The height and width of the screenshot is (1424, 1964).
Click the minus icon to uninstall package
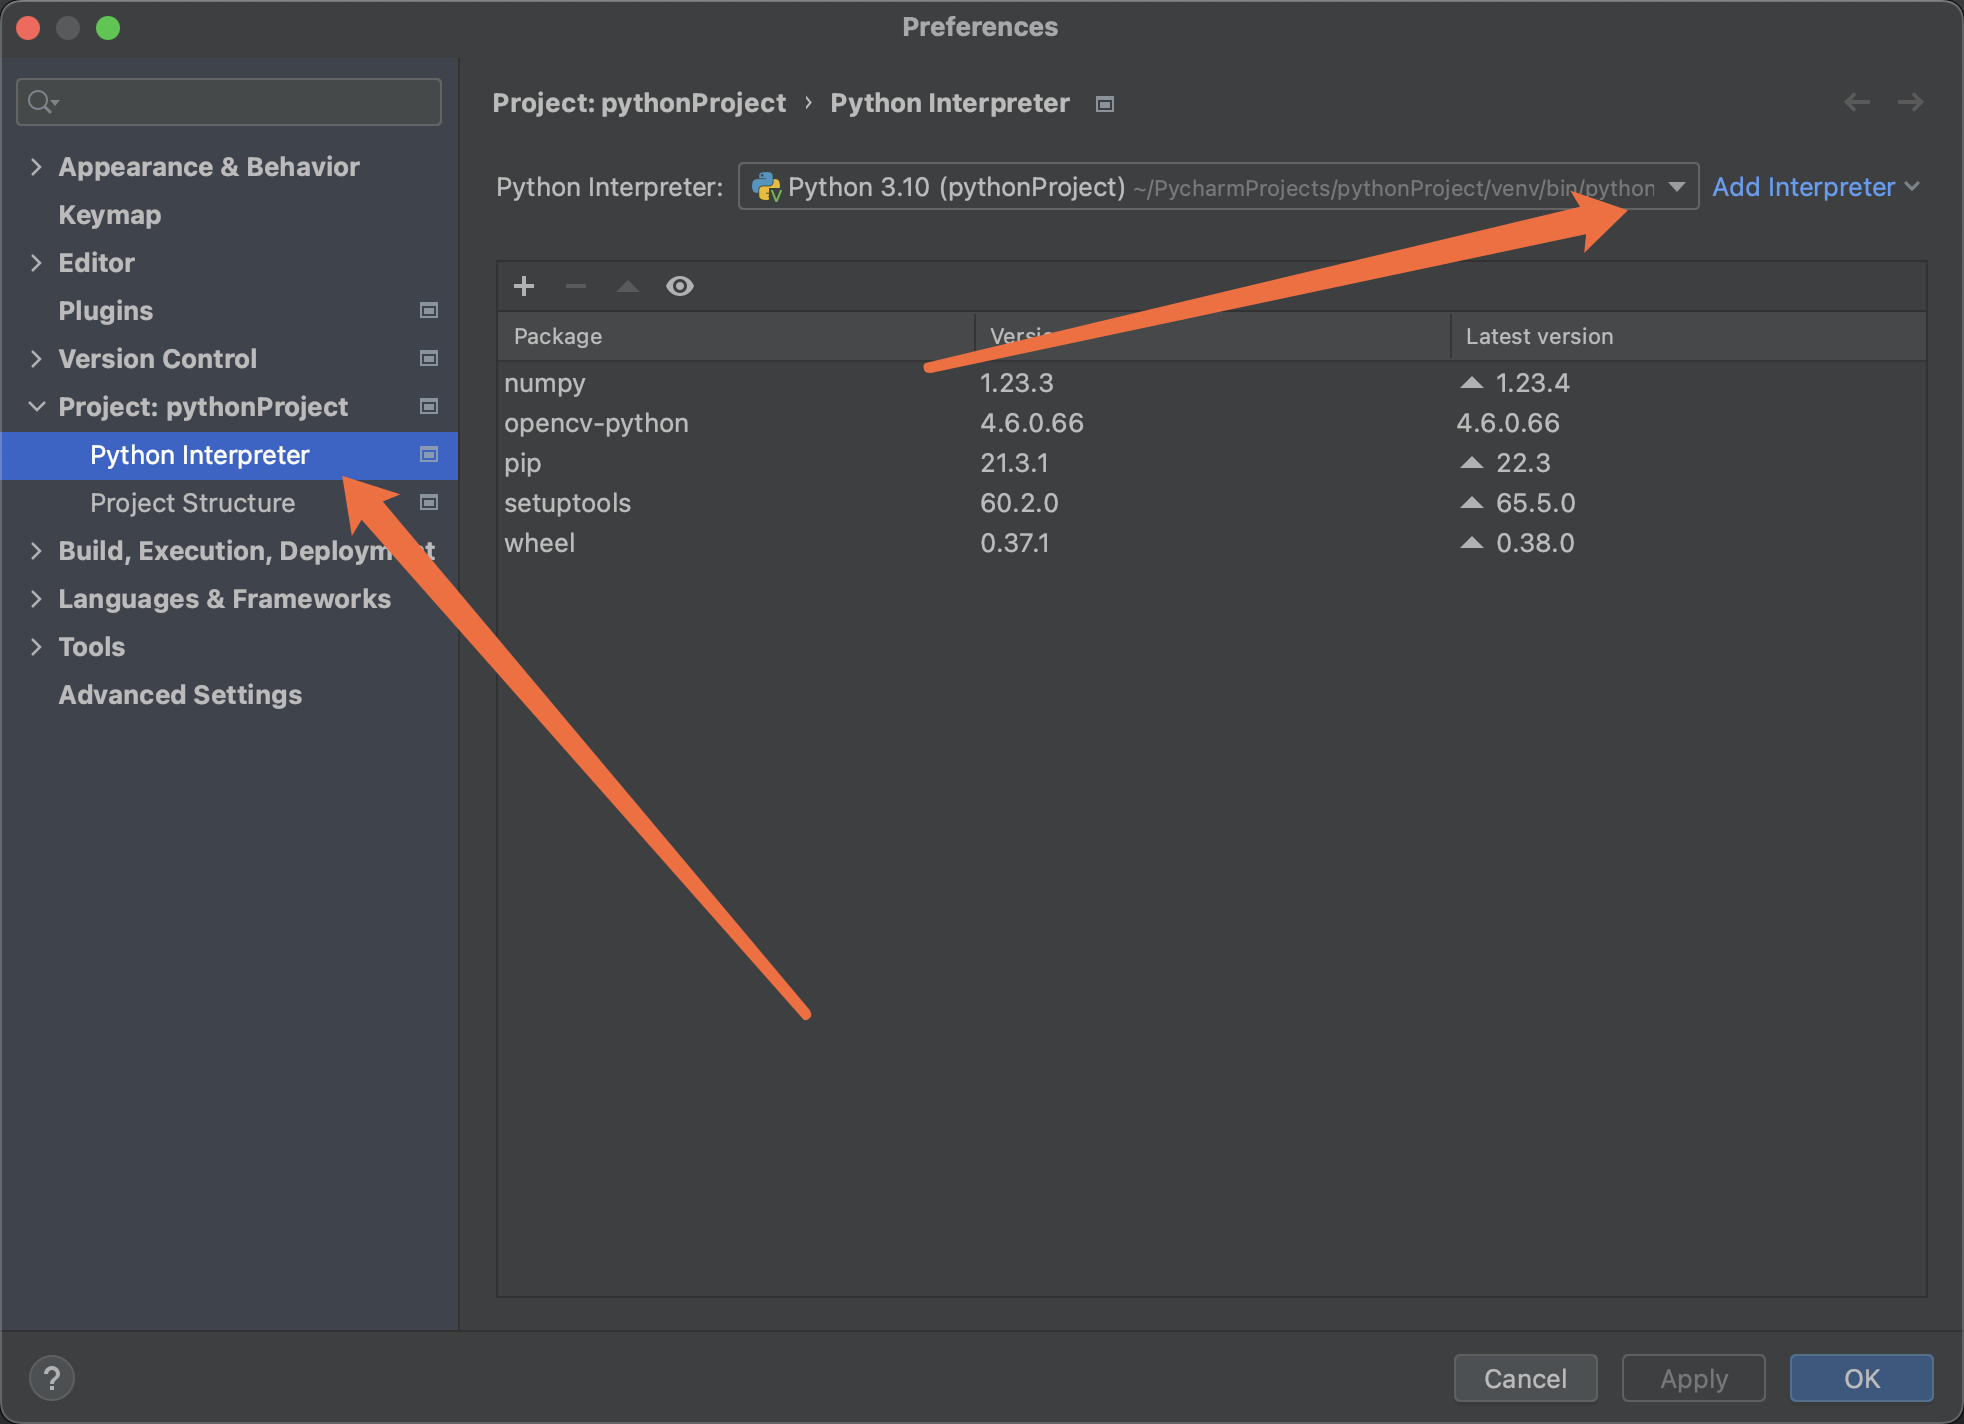click(576, 286)
